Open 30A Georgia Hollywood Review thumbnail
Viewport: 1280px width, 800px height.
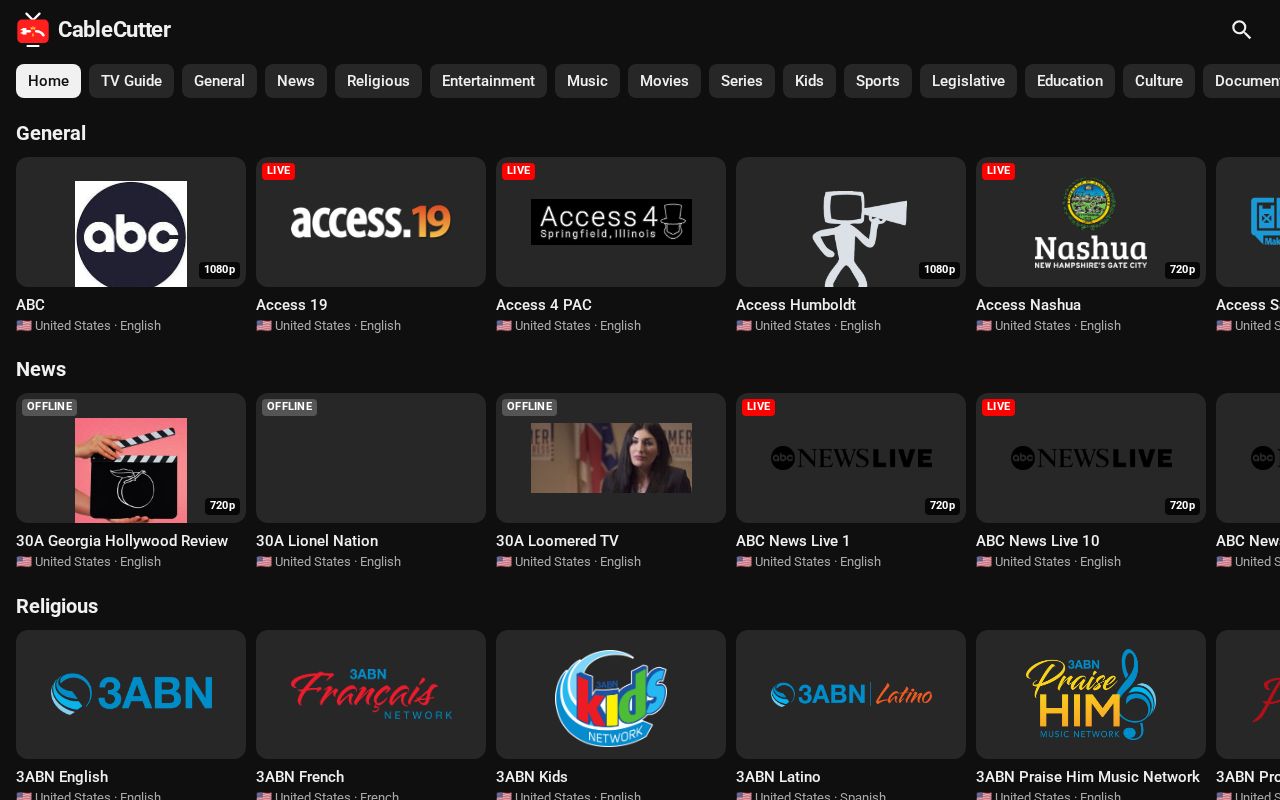tap(131, 458)
